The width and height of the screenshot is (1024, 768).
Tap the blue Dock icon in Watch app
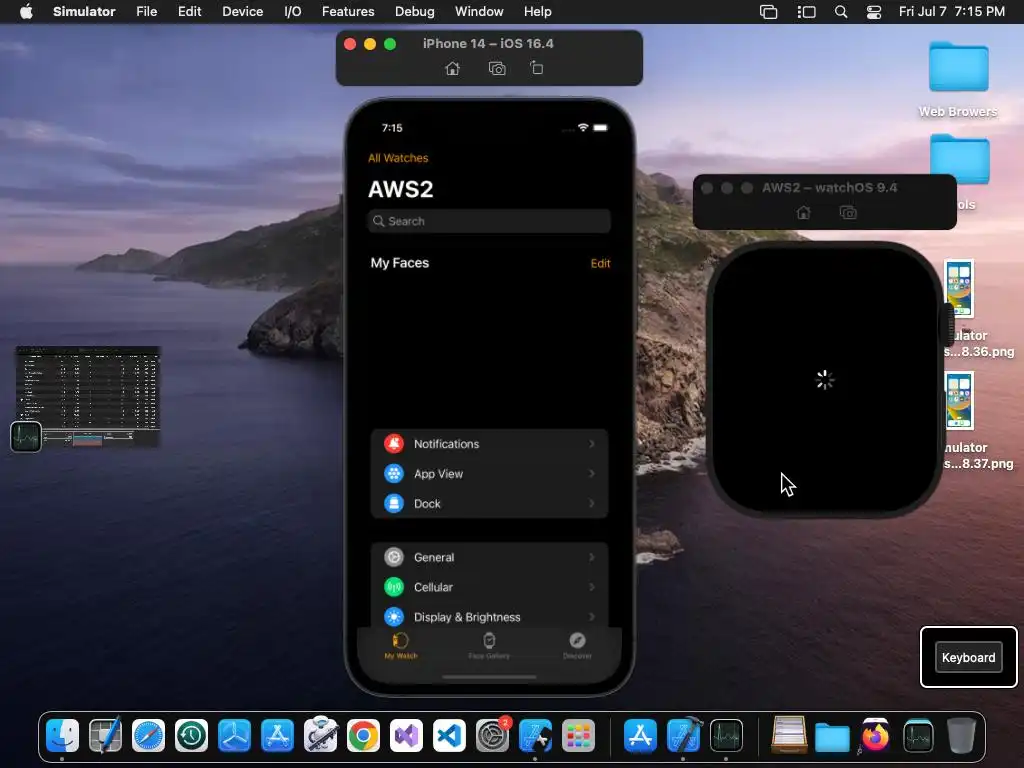394,504
